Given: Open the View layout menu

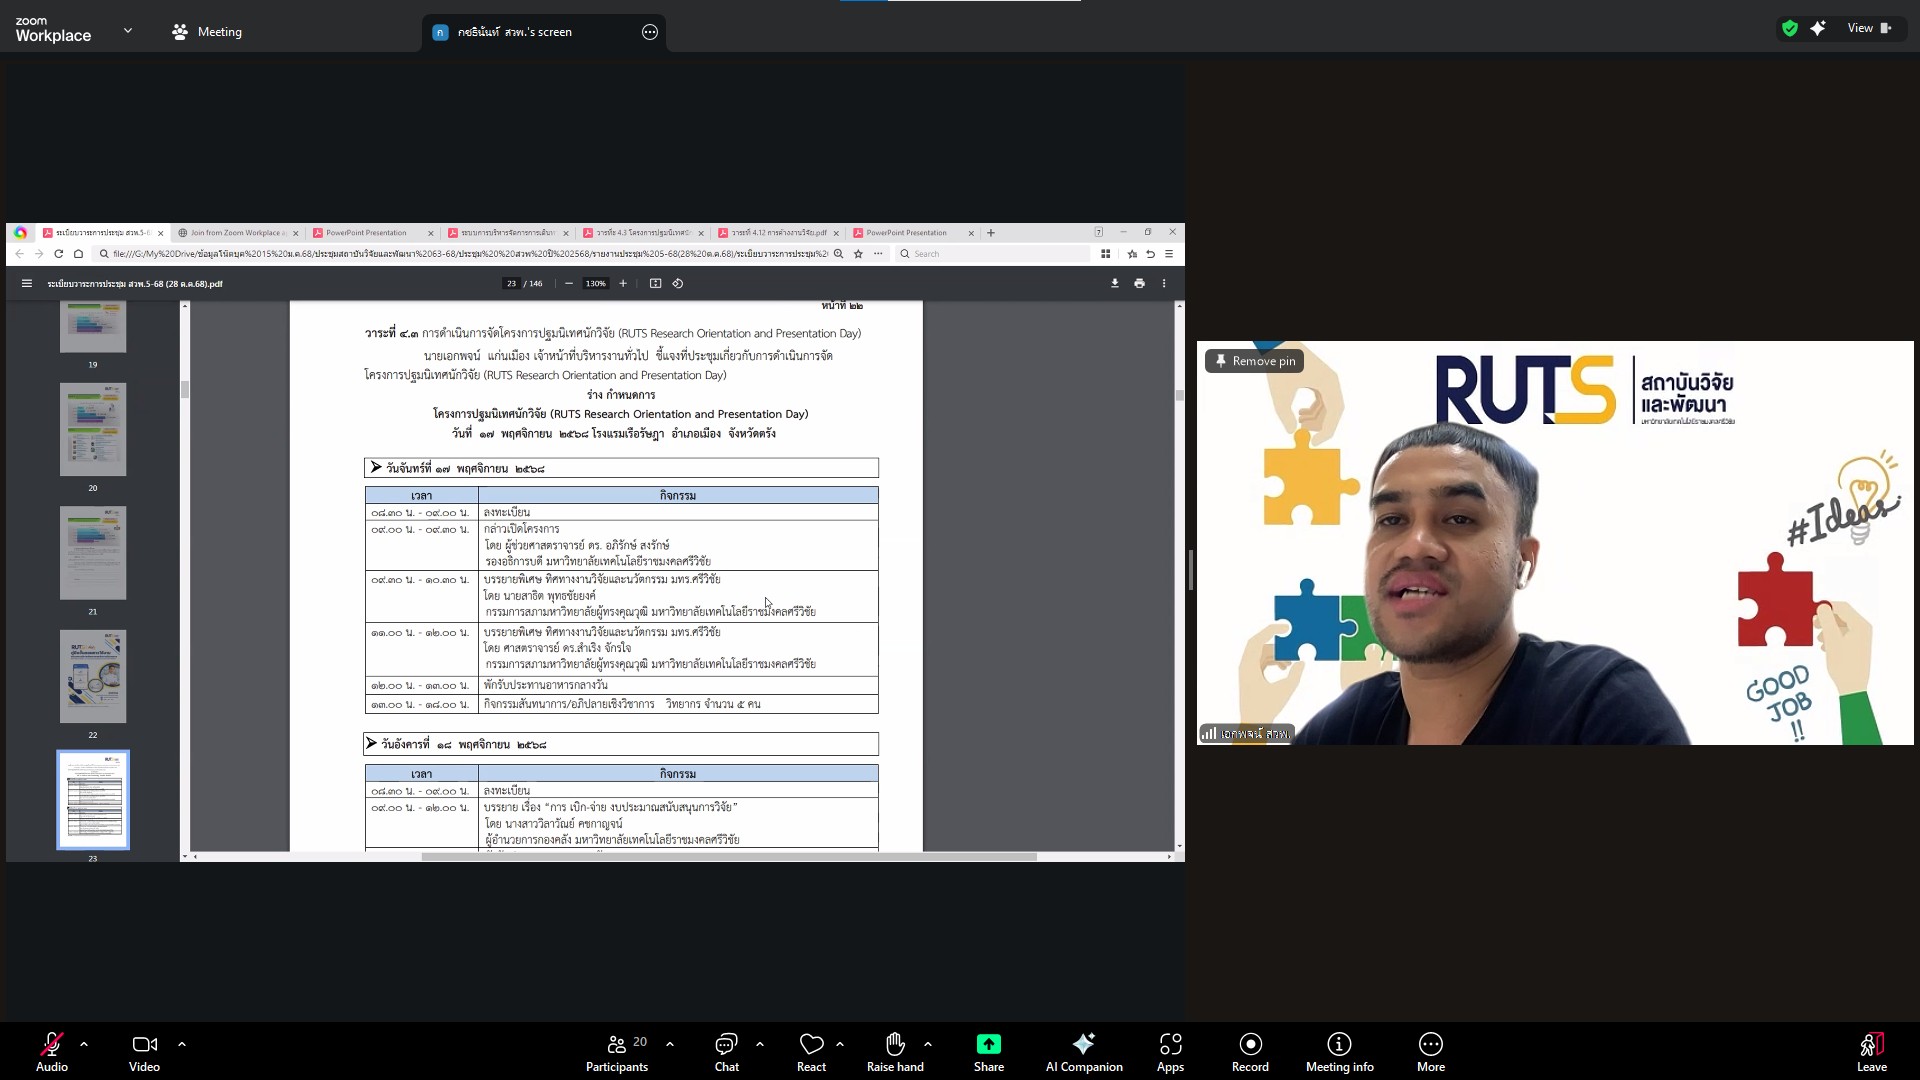Looking at the screenshot, I should click(1868, 28).
